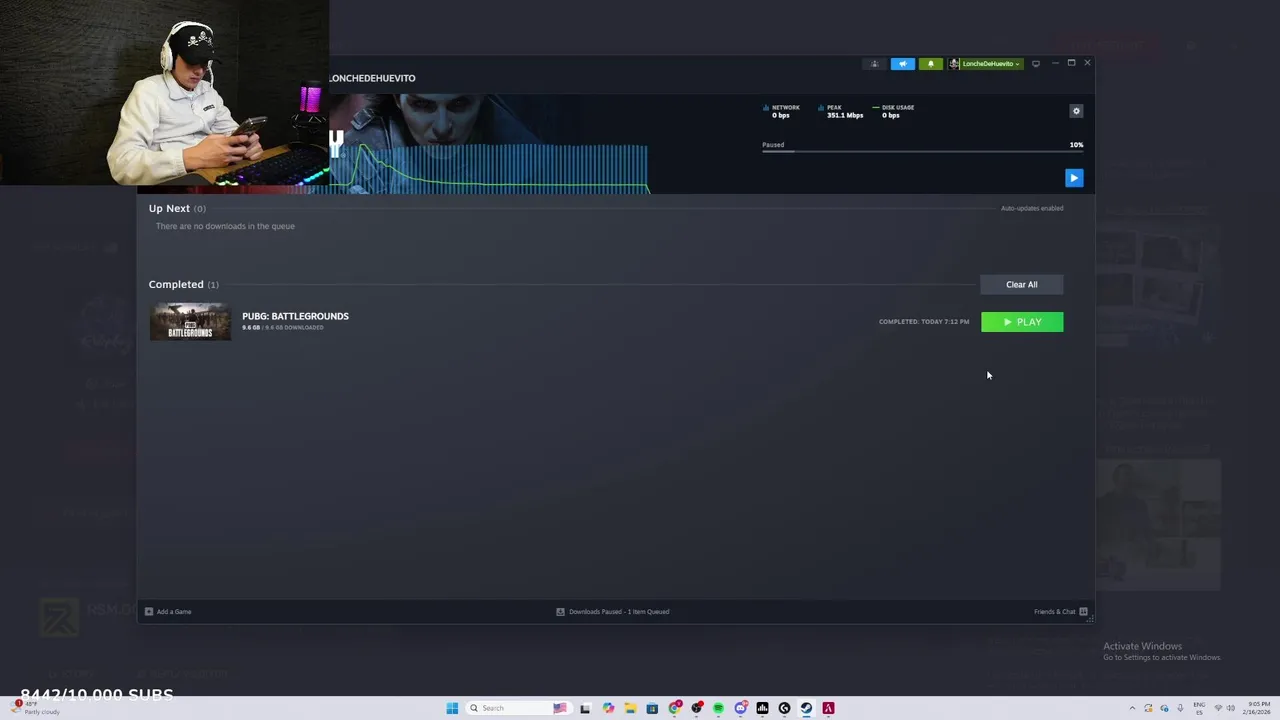Viewport: 1280px width, 720px height.
Task: Click 'Completed: Today 7:12 PM' text
Action: [924, 322]
